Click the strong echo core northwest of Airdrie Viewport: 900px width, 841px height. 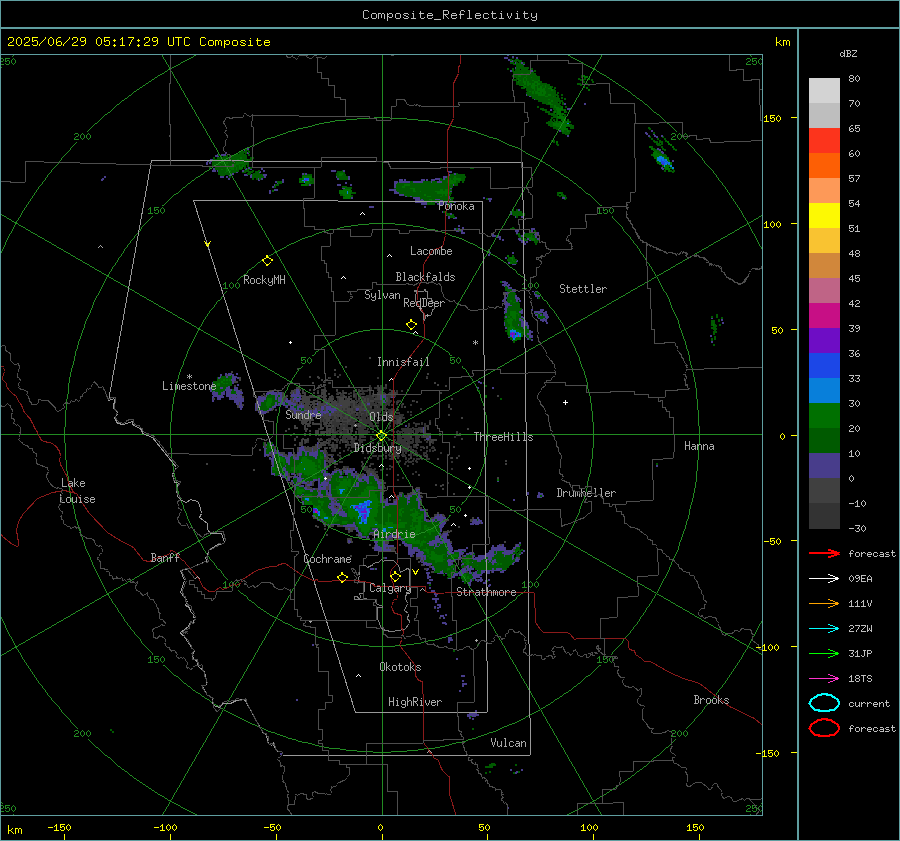click(363, 509)
